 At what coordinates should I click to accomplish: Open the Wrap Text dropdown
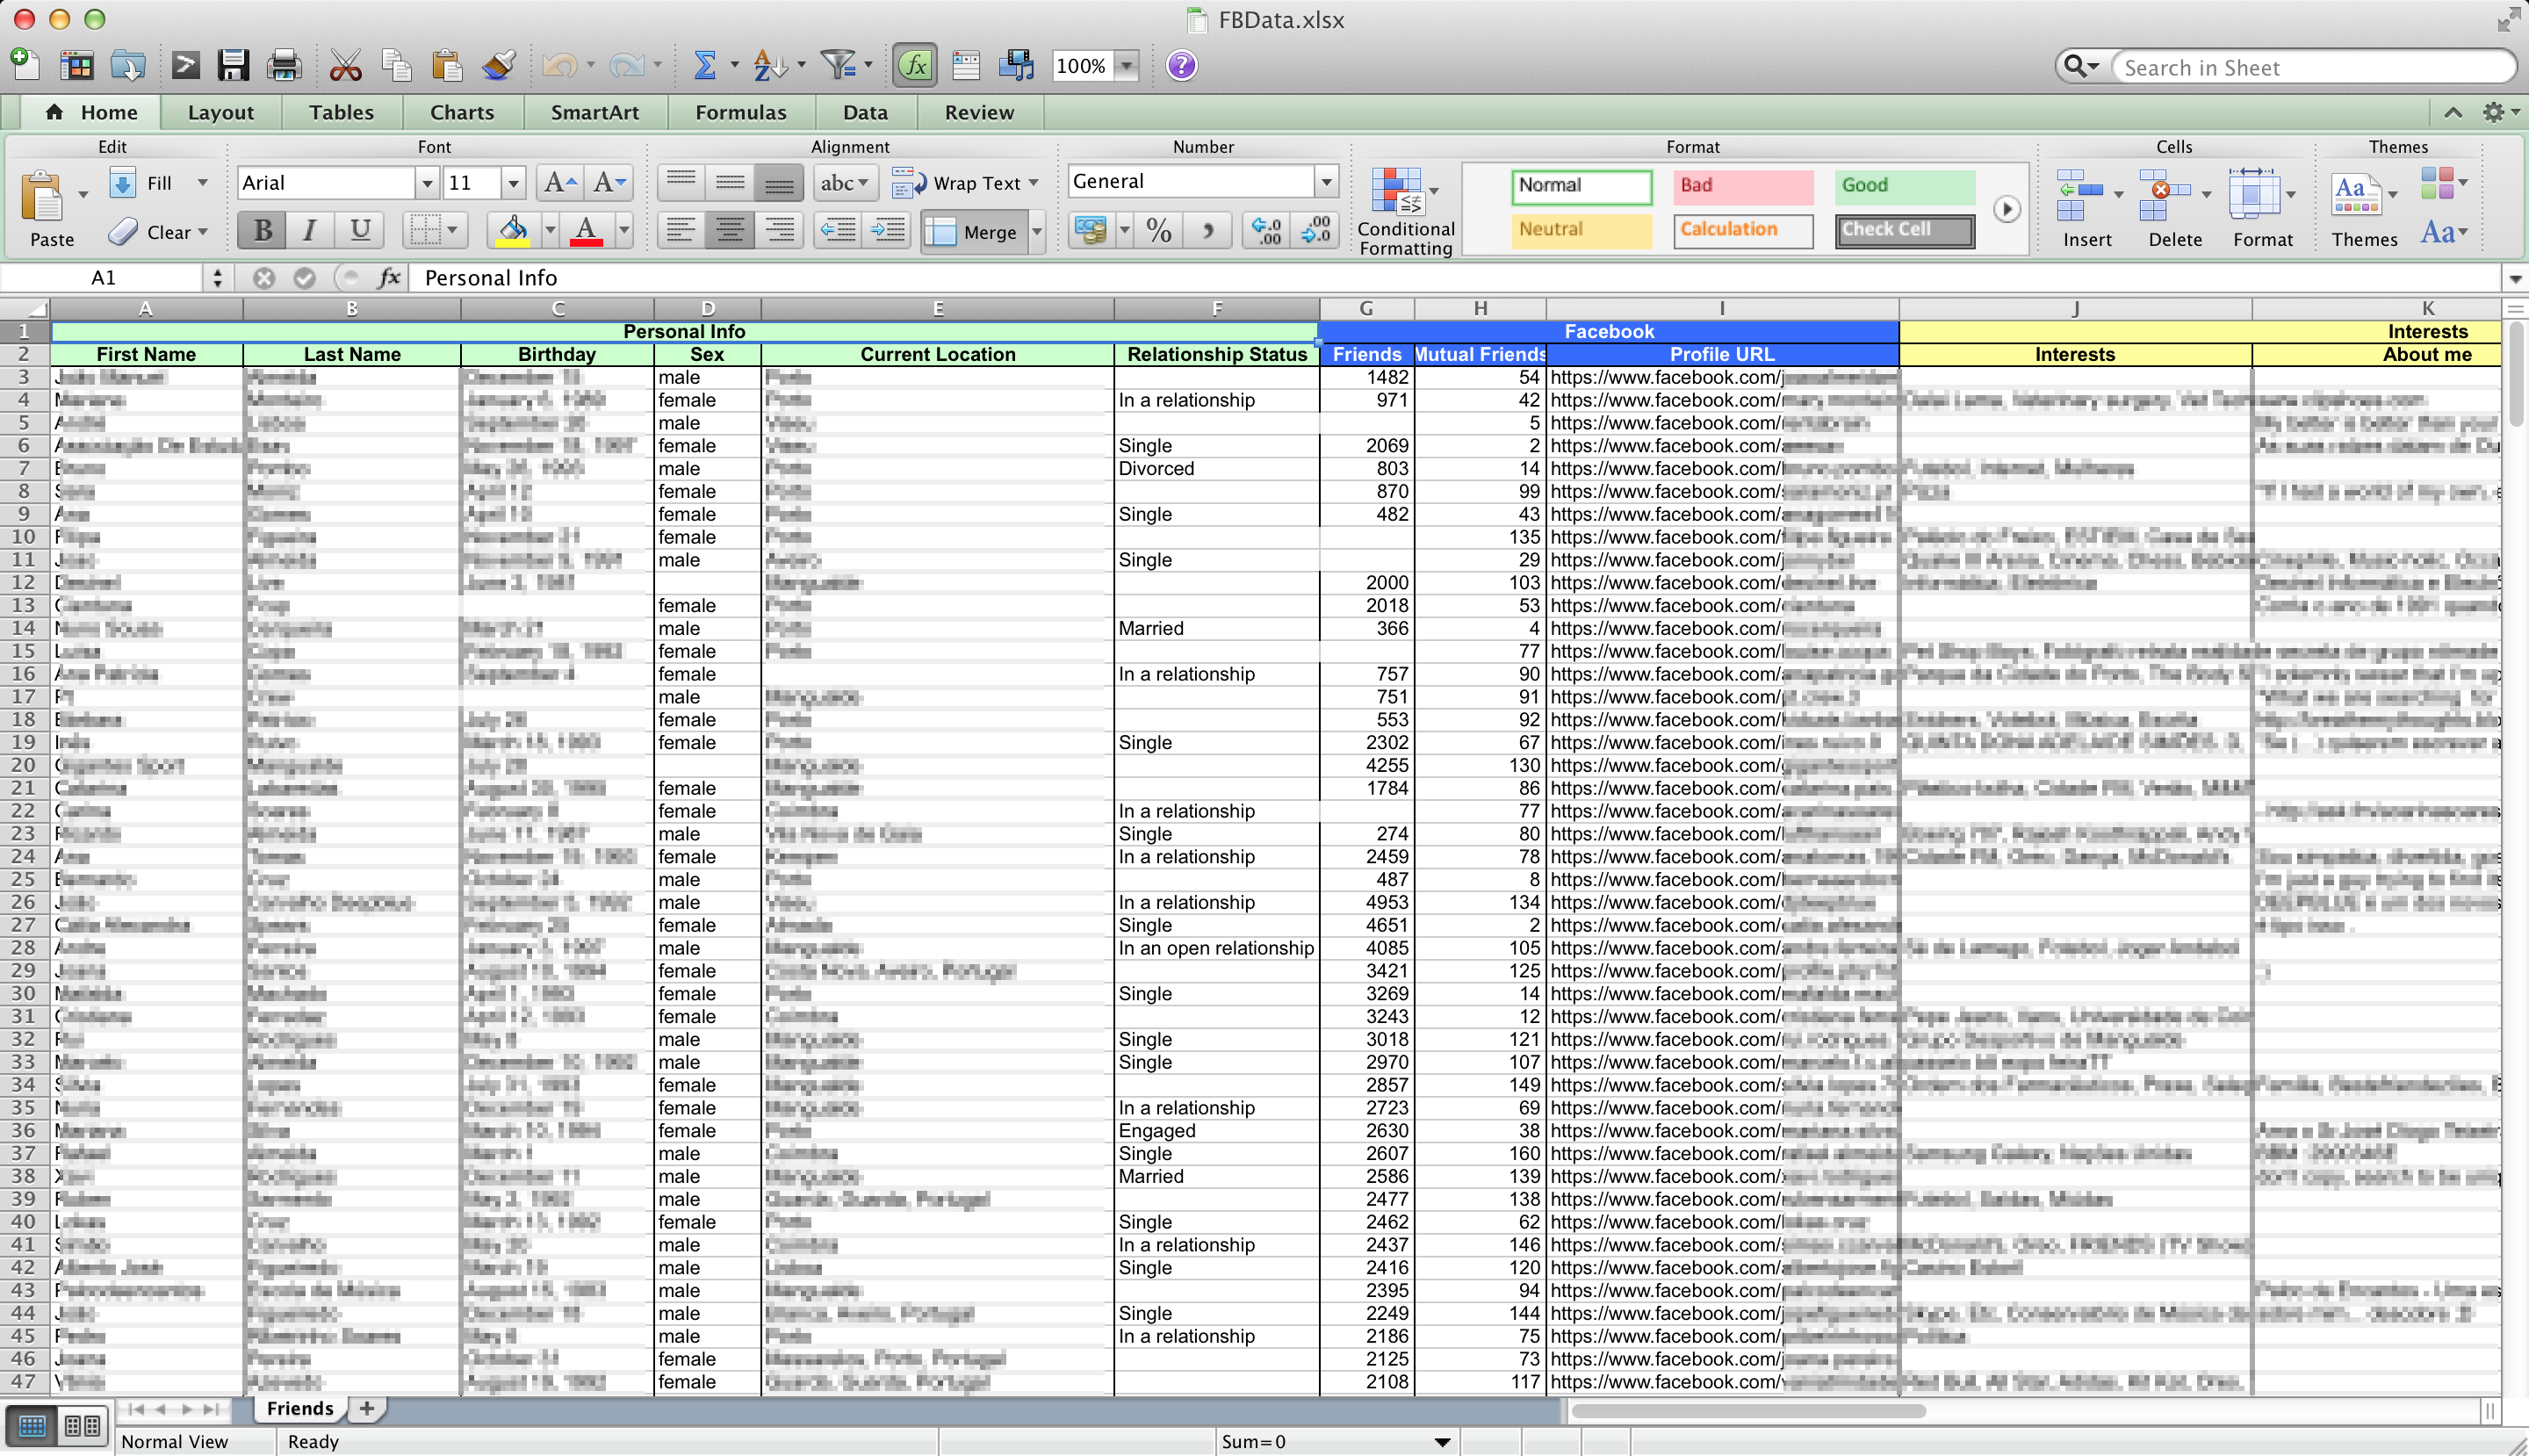(1034, 182)
